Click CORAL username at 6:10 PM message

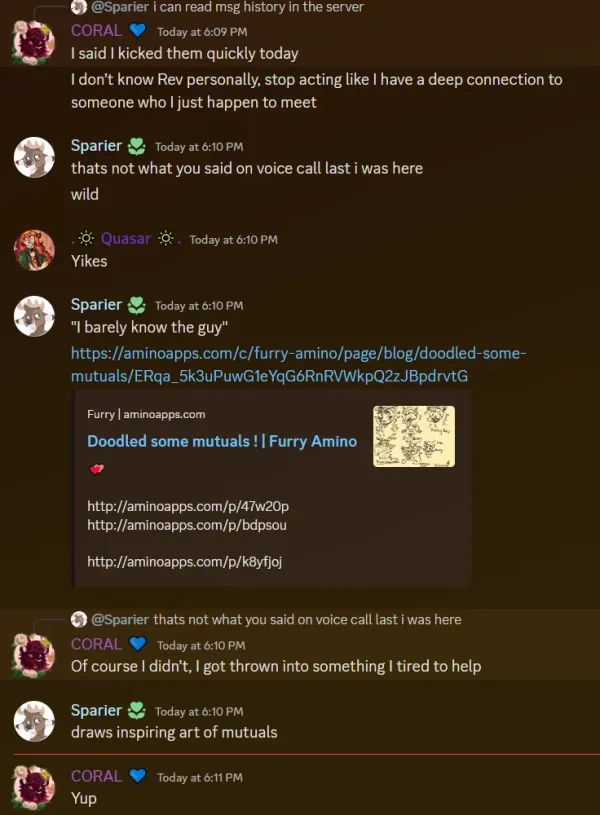pyautogui.click(x=96, y=644)
